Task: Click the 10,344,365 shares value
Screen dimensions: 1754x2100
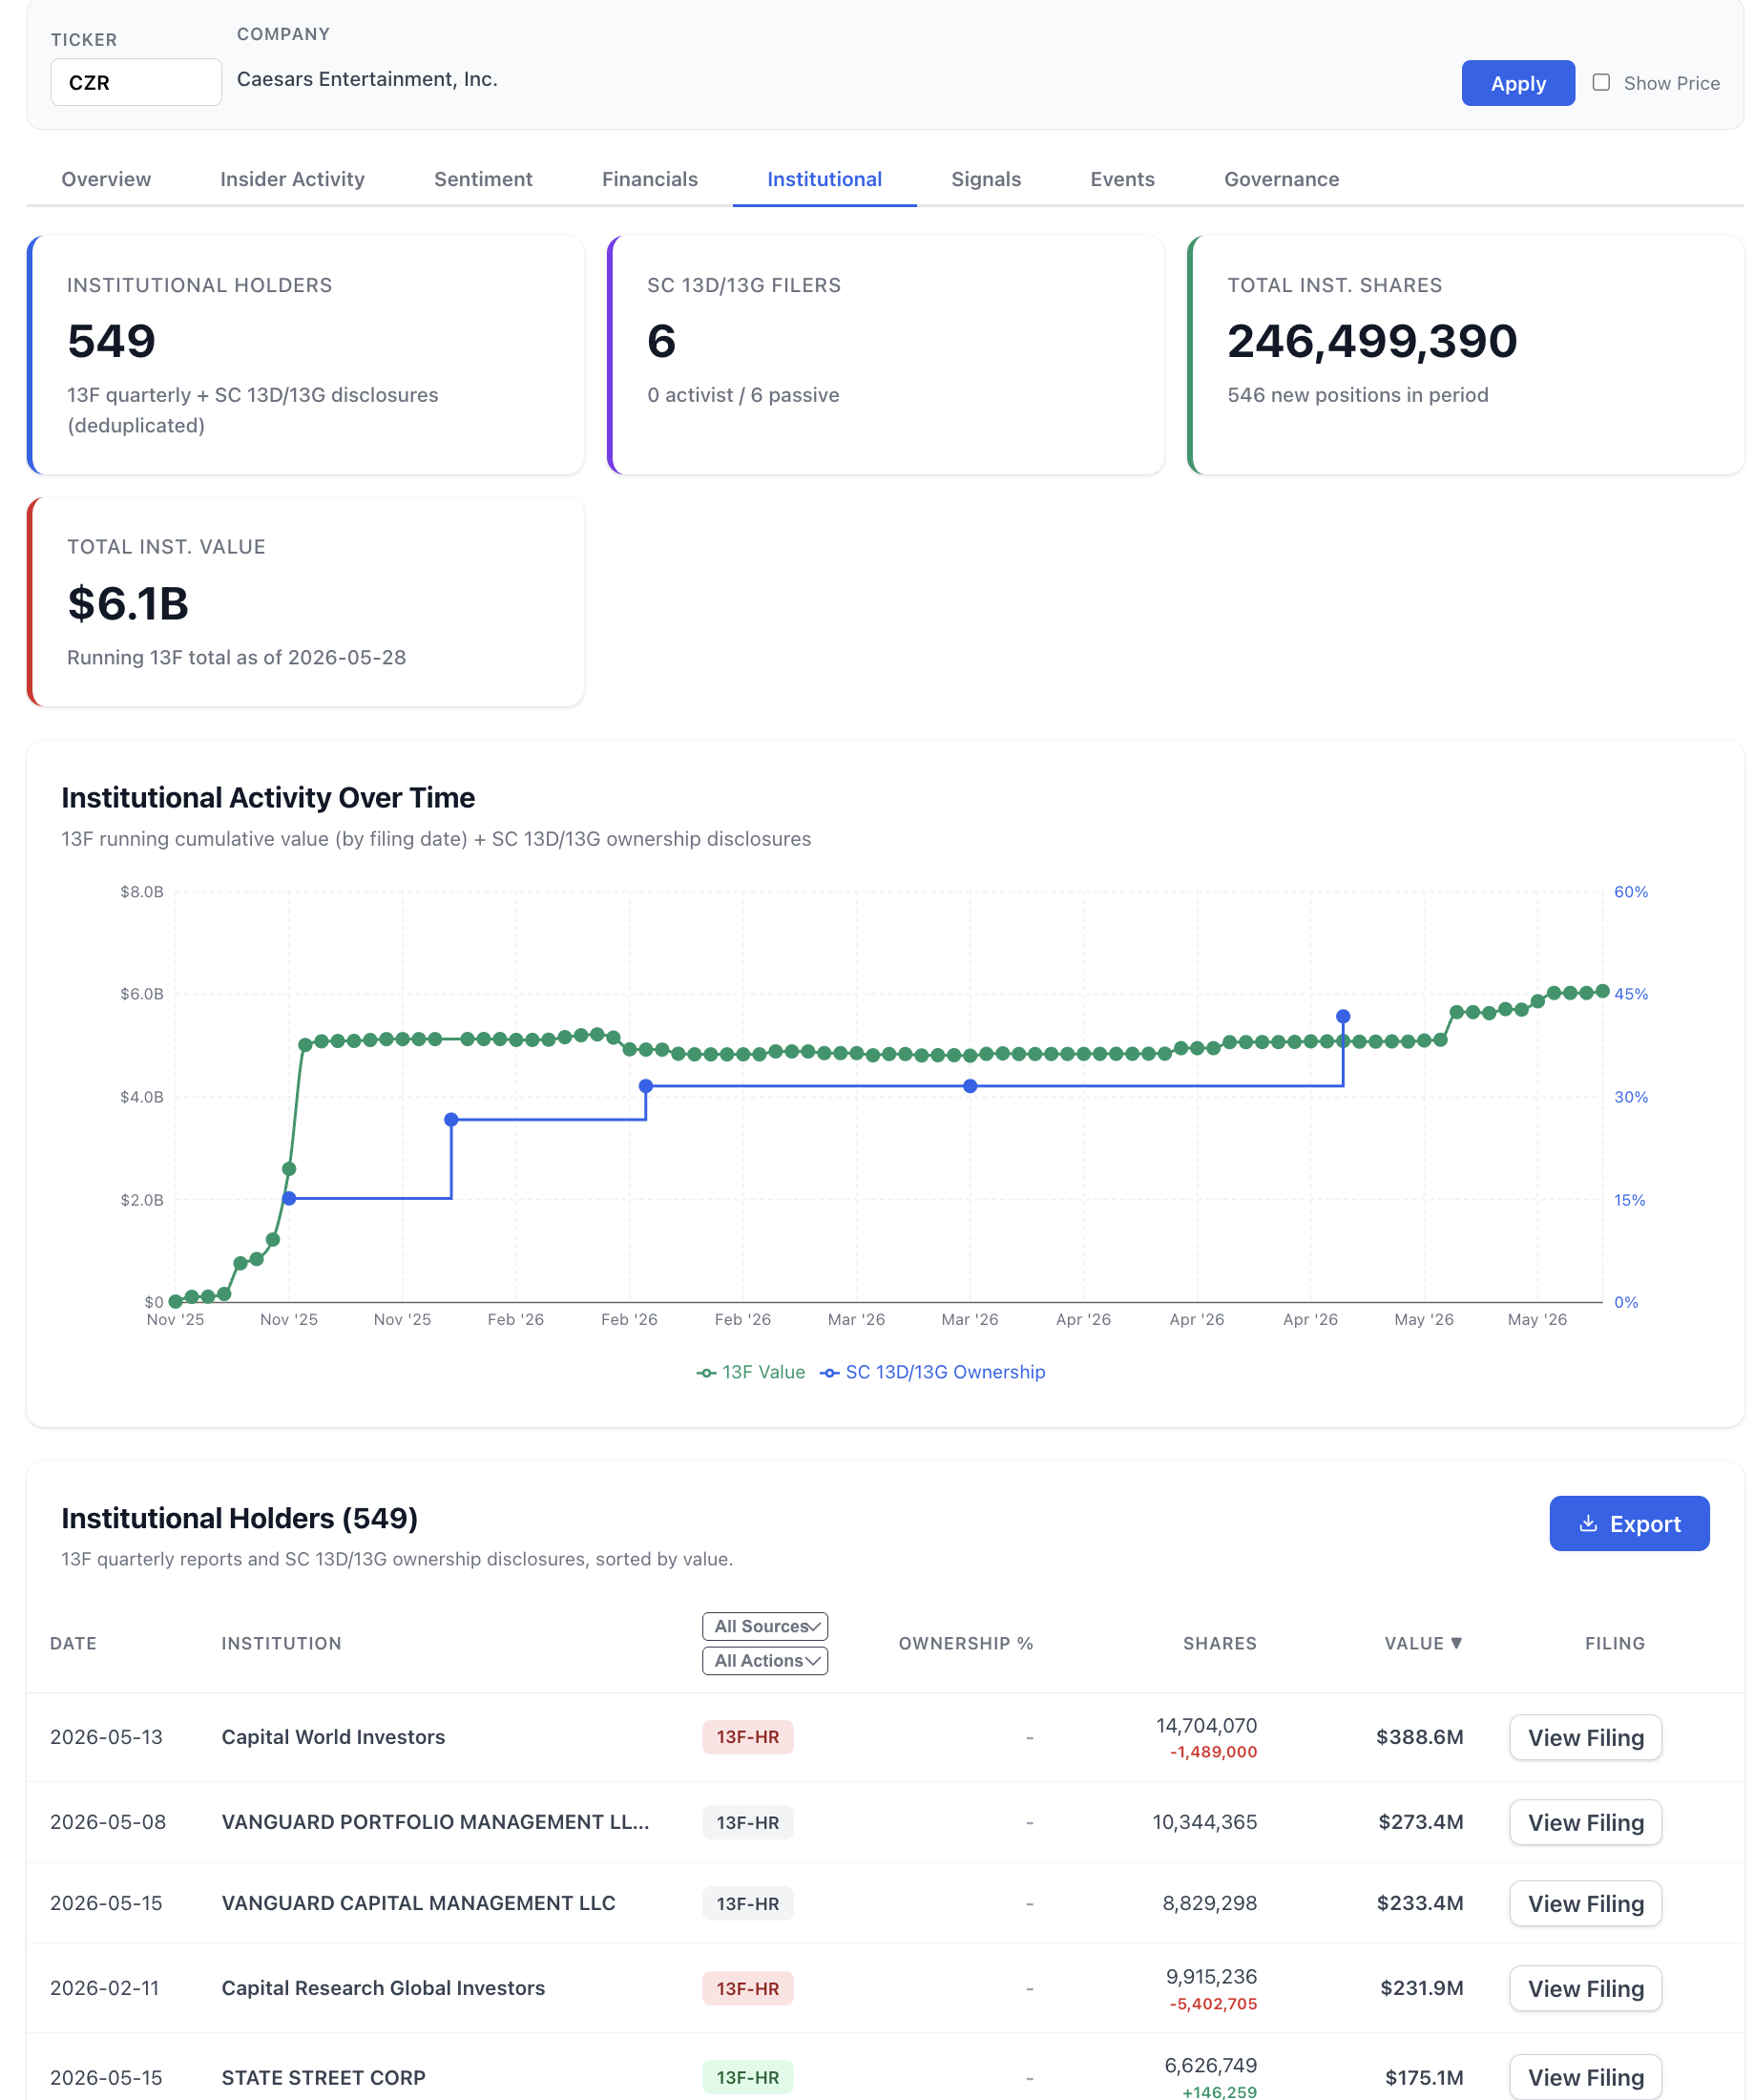Action: click(x=1204, y=1822)
